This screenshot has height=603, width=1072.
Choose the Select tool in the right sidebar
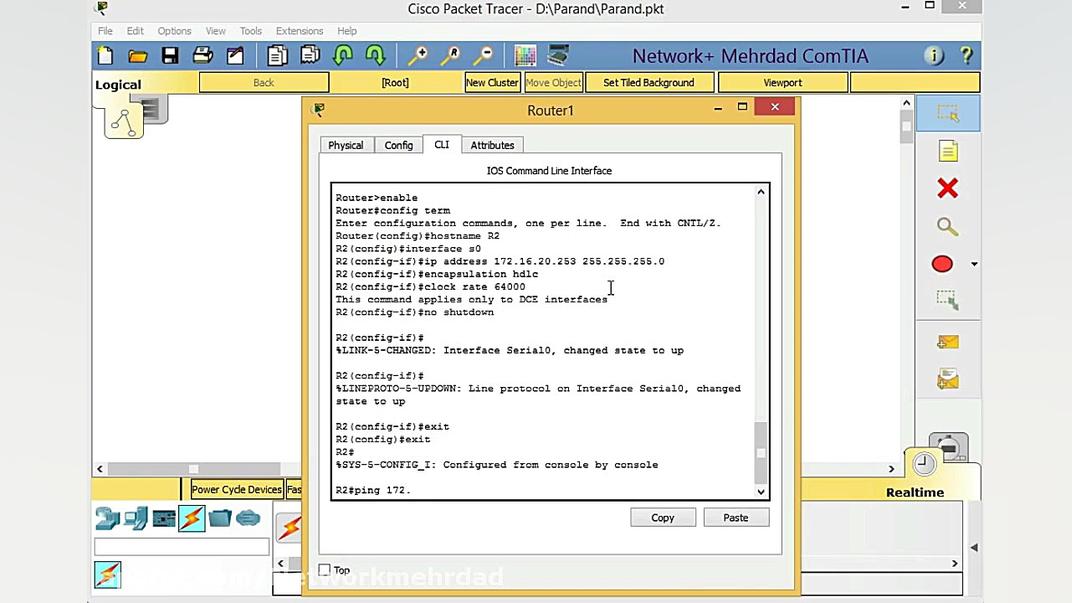(948, 113)
